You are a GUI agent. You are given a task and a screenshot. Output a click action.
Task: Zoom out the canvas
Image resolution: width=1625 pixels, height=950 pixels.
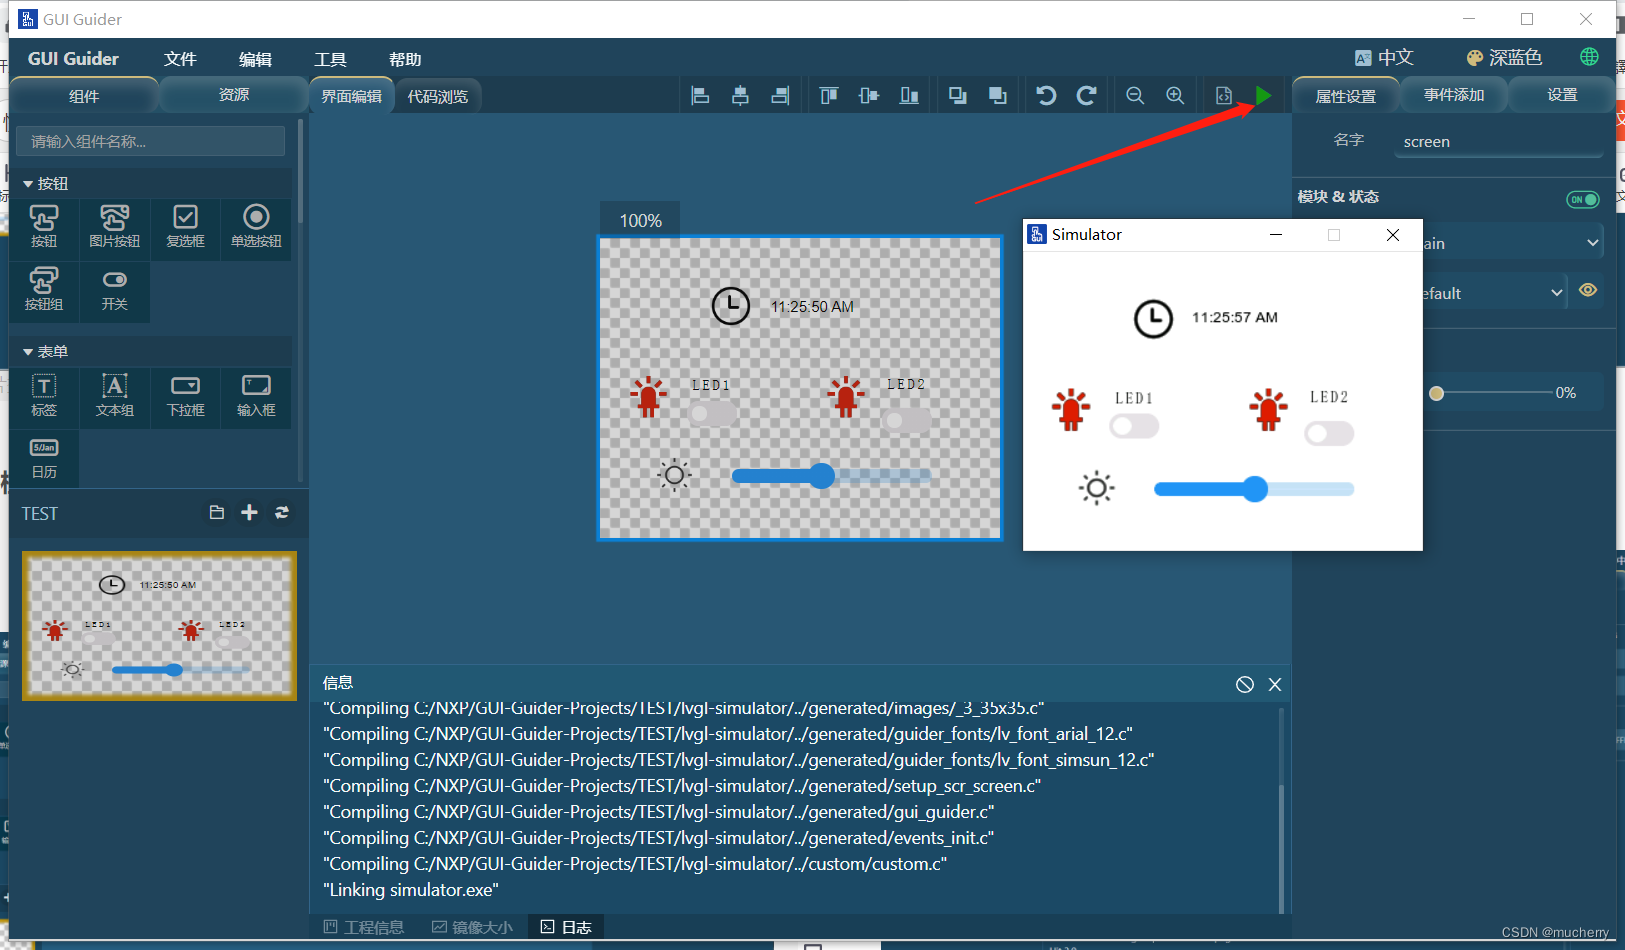1135,96
